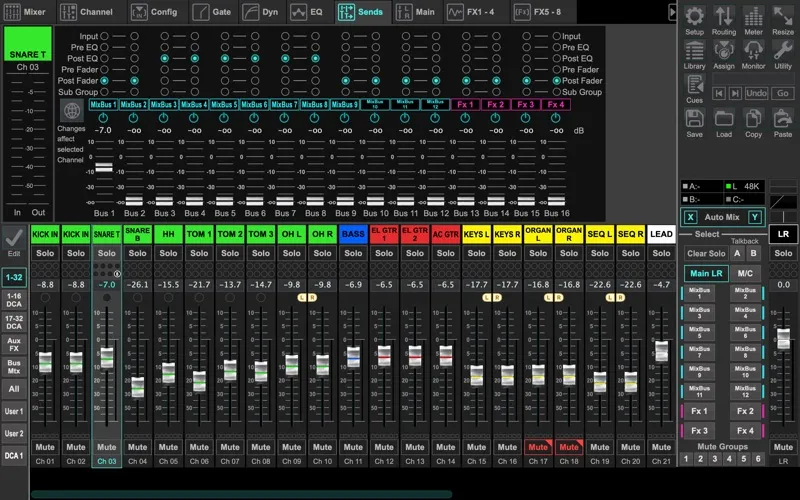This screenshot has height=500, width=800.
Task: Toggle the power icon under Fx 1
Action: pyautogui.click(x=465, y=118)
